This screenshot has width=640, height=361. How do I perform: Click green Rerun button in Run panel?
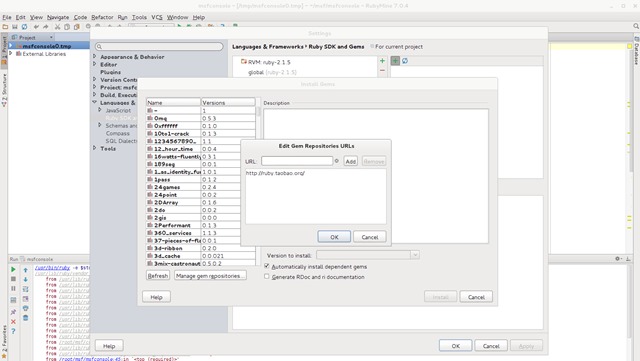click(x=13, y=270)
